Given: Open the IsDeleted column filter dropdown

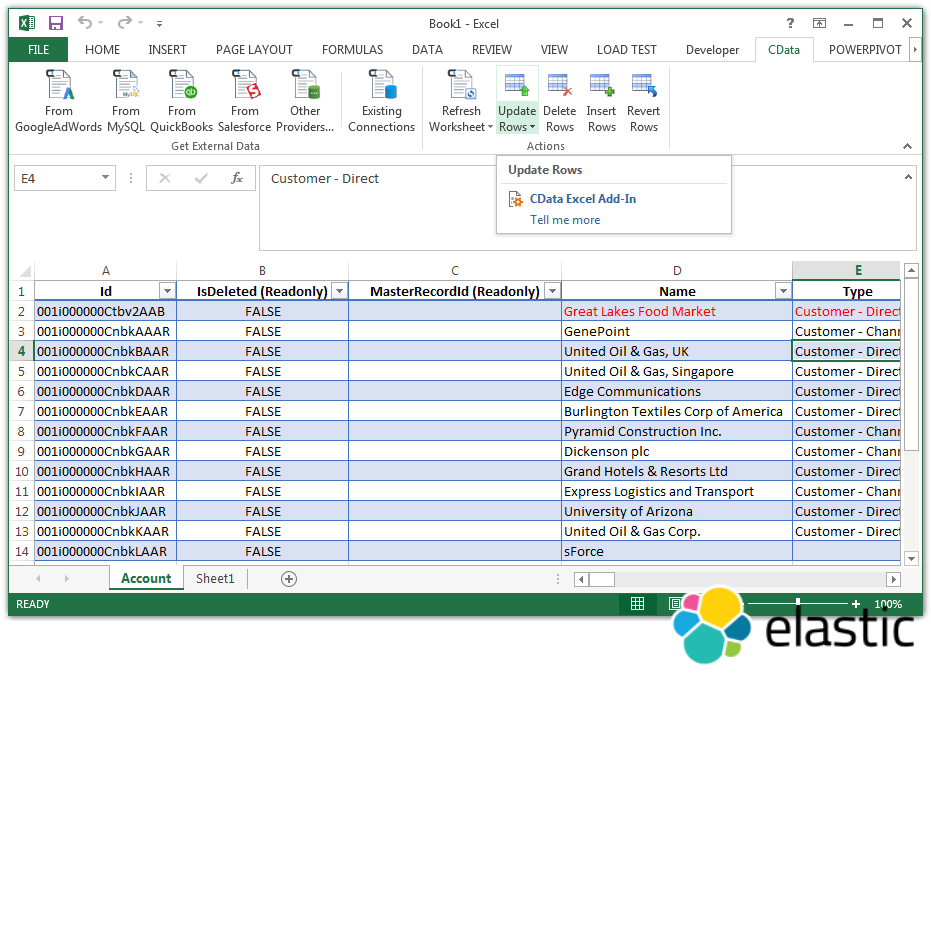Looking at the screenshot, I should (340, 291).
